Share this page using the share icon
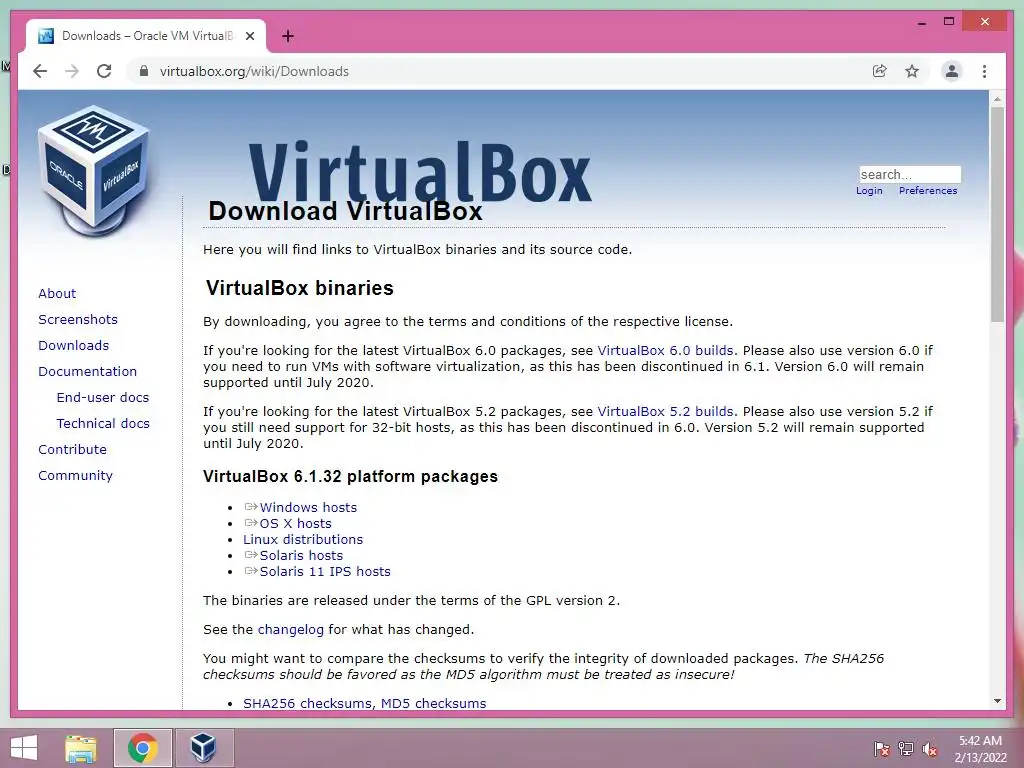Image resolution: width=1024 pixels, height=768 pixels. [880, 71]
